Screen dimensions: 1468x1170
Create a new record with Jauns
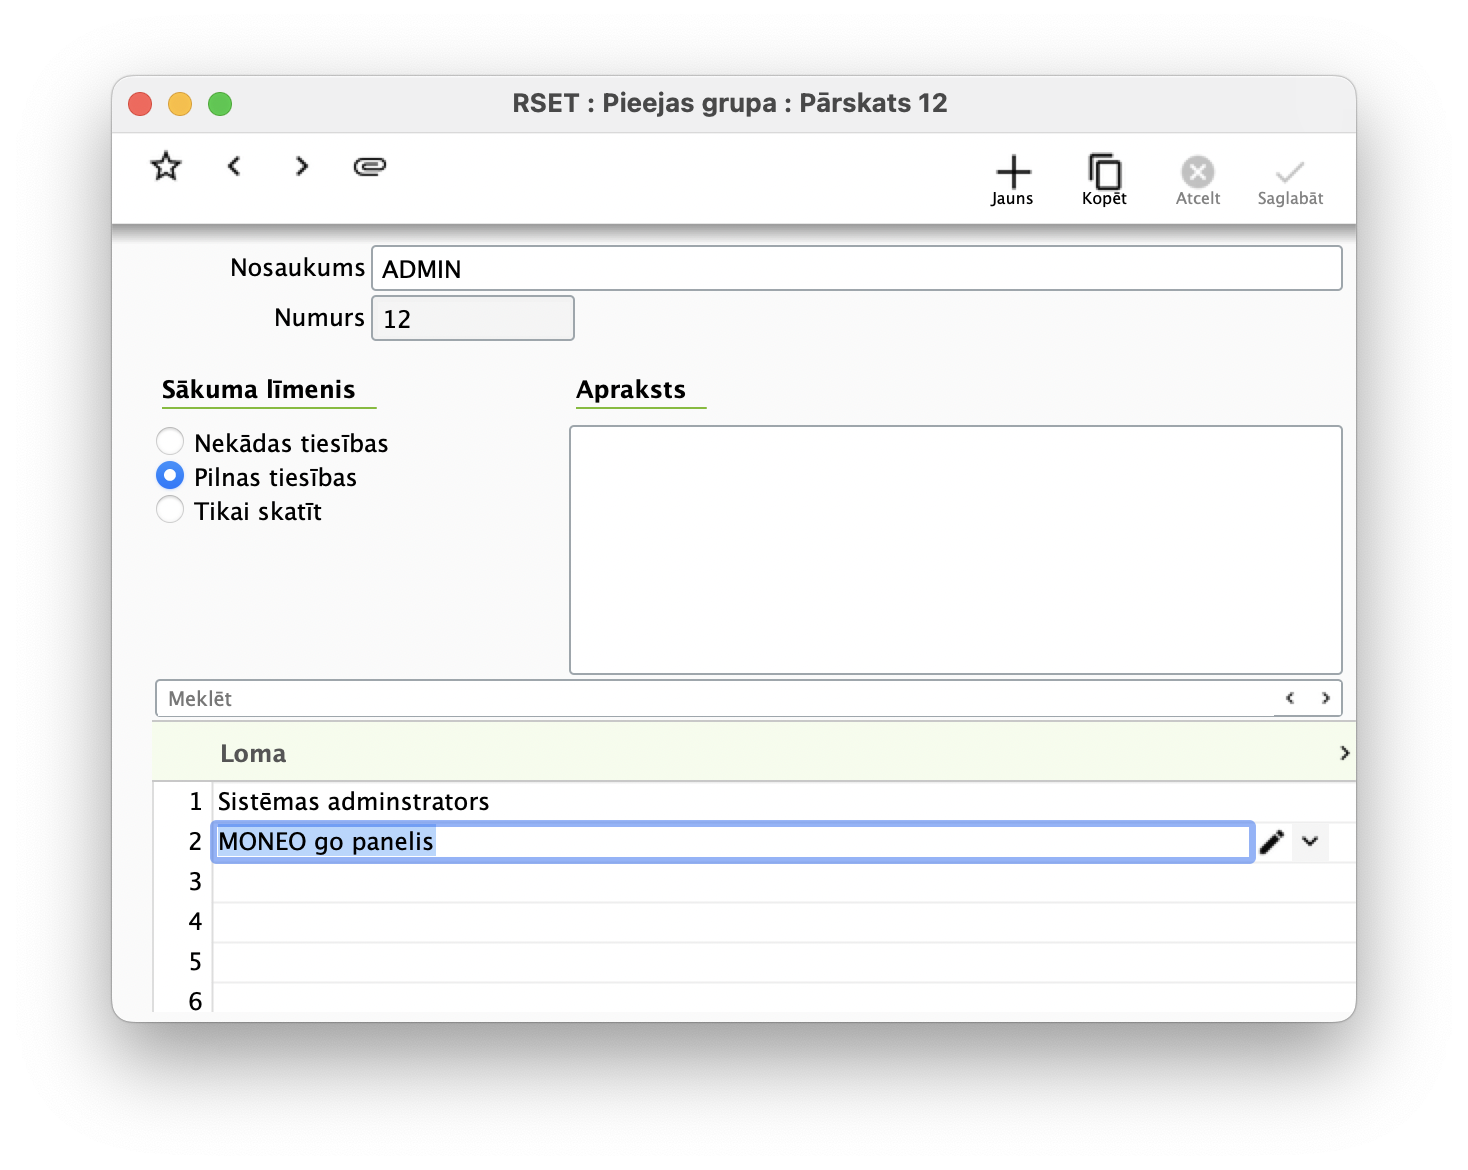pos(1012,180)
